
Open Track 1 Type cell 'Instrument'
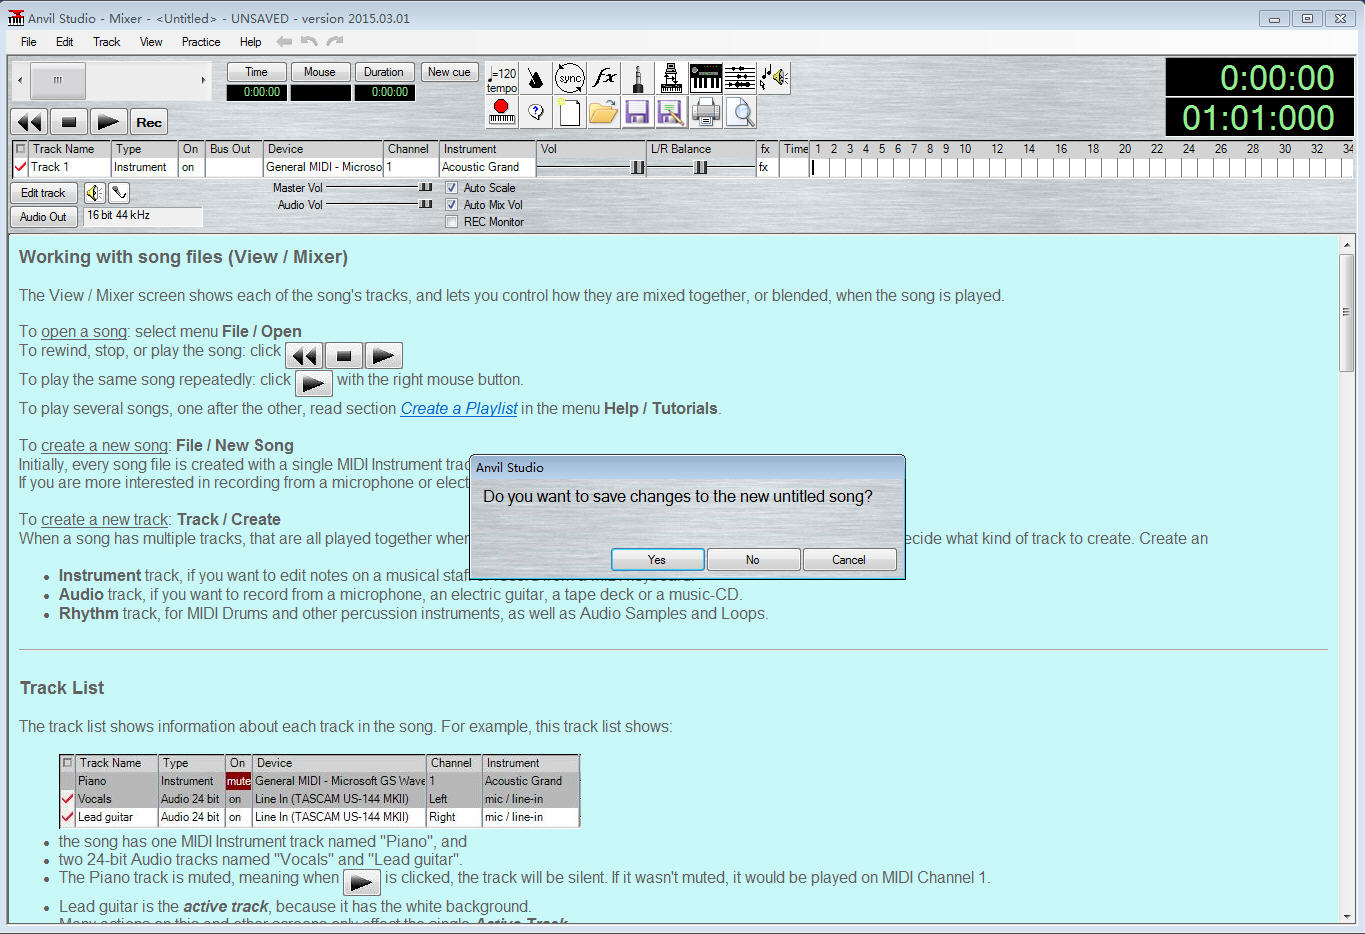(144, 167)
